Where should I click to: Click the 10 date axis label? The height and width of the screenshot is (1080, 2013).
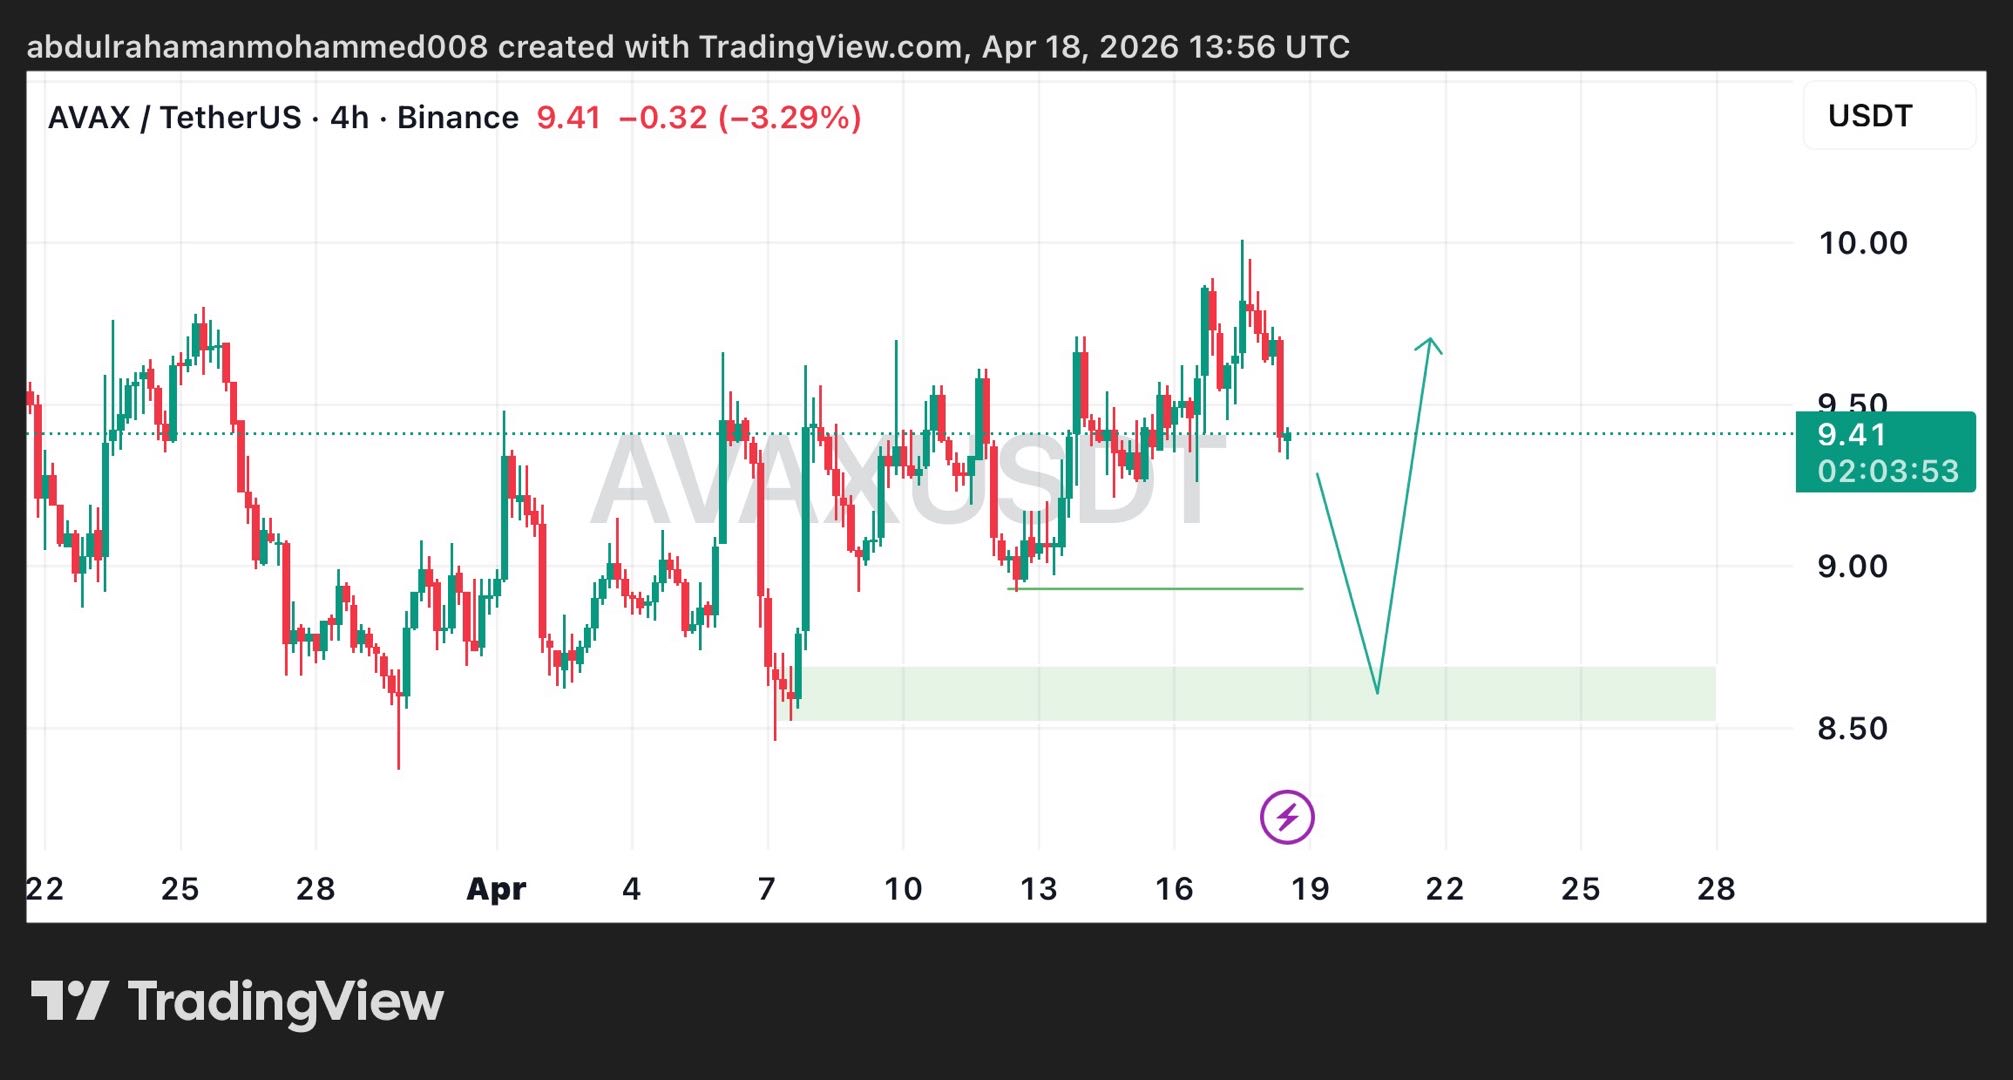(x=903, y=889)
